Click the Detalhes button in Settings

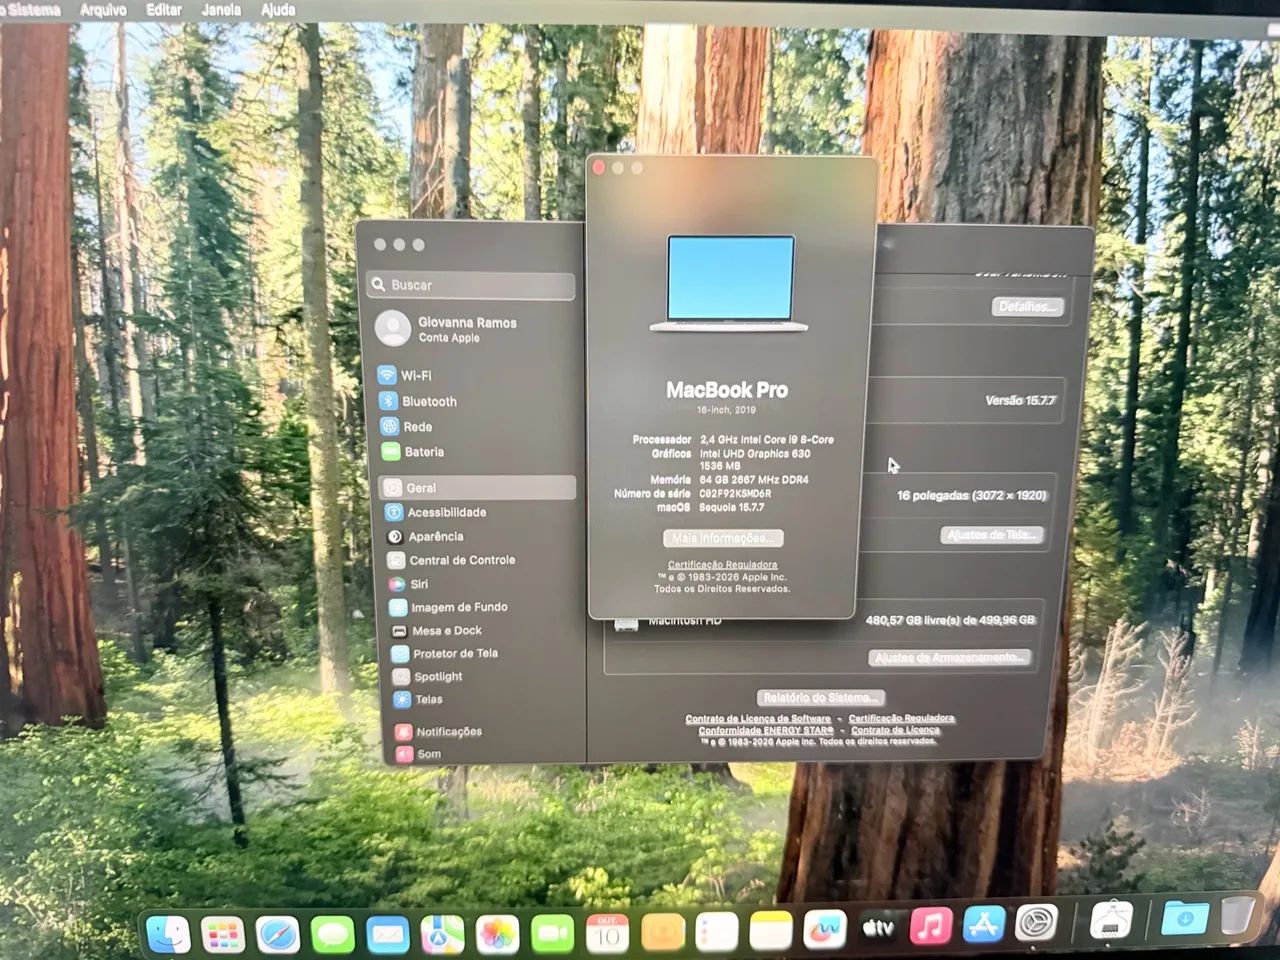[1027, 306]
